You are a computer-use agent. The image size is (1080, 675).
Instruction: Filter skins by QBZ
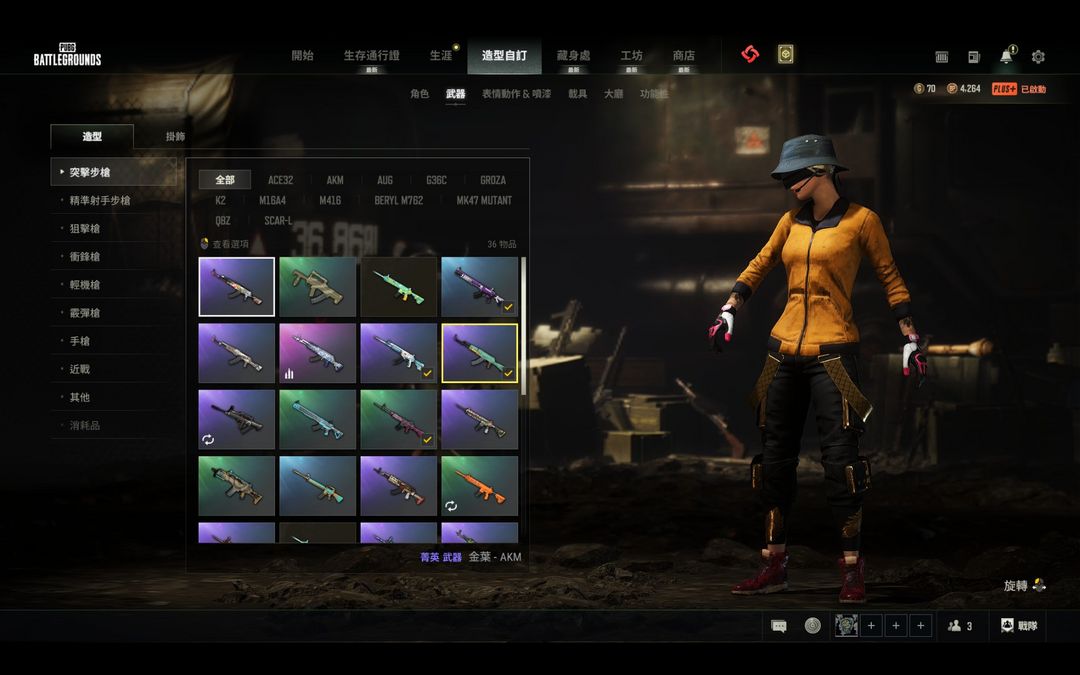(x=222, y=220)
